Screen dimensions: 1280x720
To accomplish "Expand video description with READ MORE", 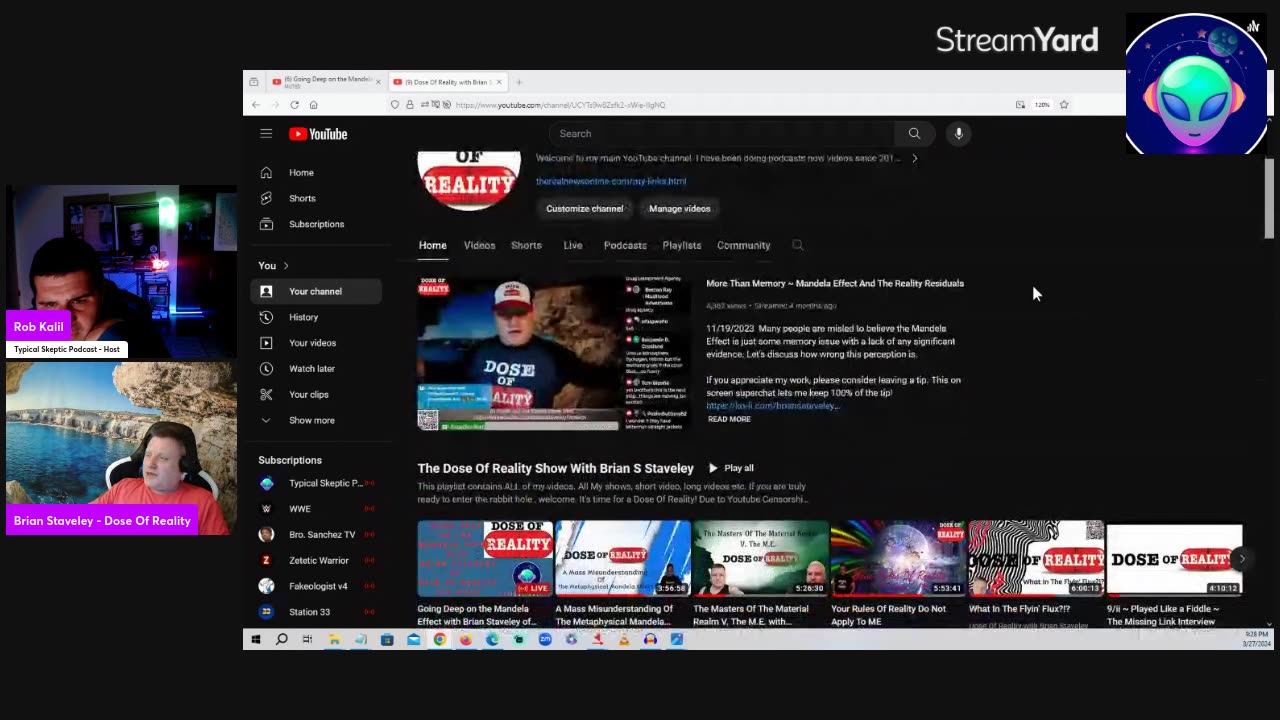I will [x=729, y=419].
